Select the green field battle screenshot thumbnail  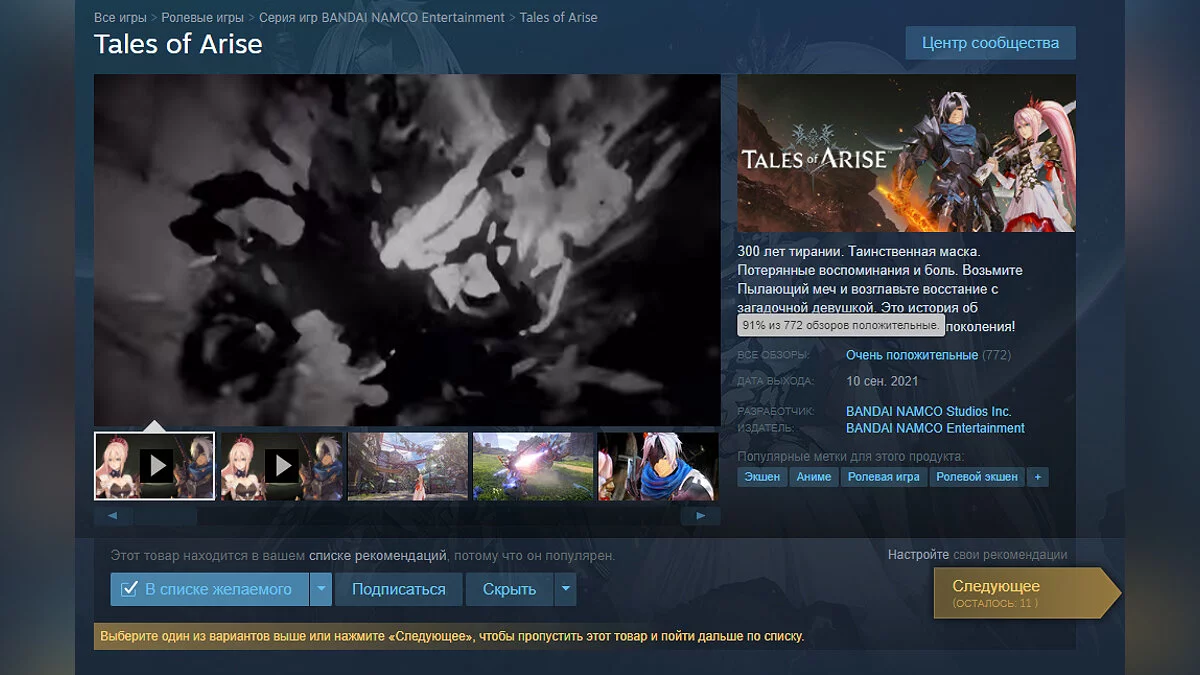[x=533, y=466]
